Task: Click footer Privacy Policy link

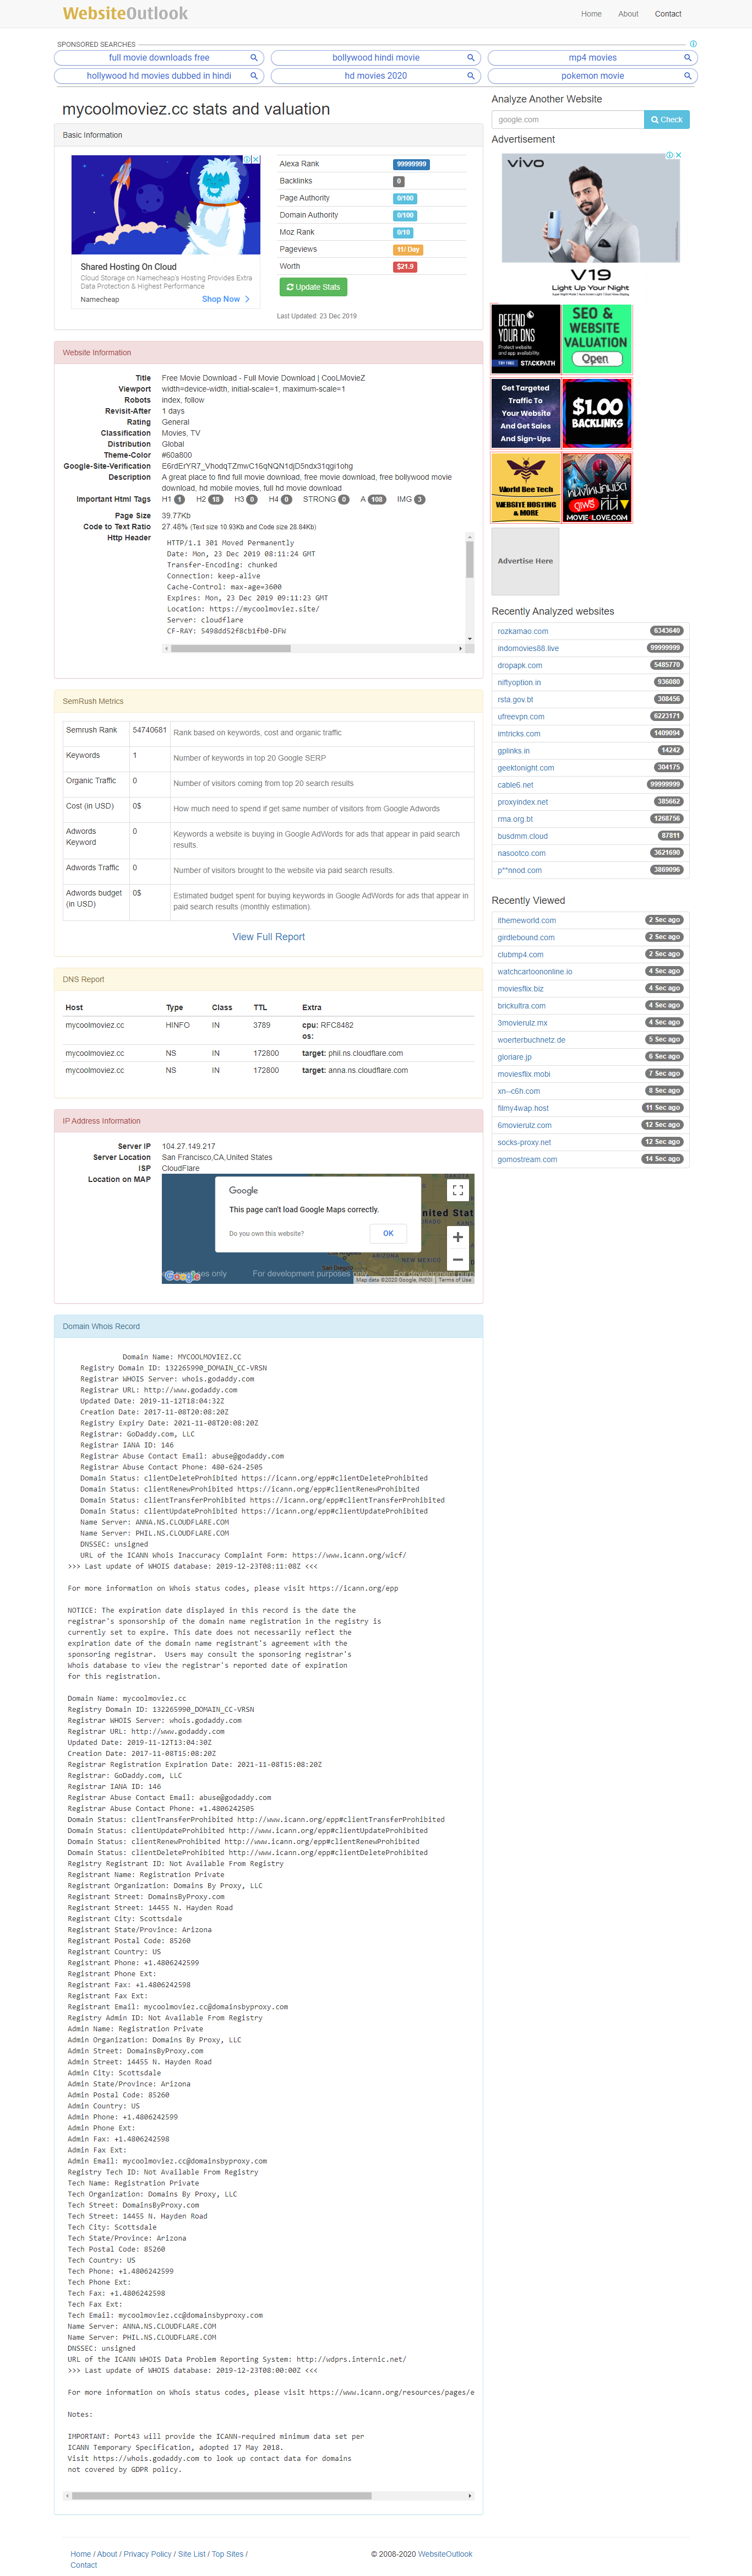Action: coord(147,2554)
